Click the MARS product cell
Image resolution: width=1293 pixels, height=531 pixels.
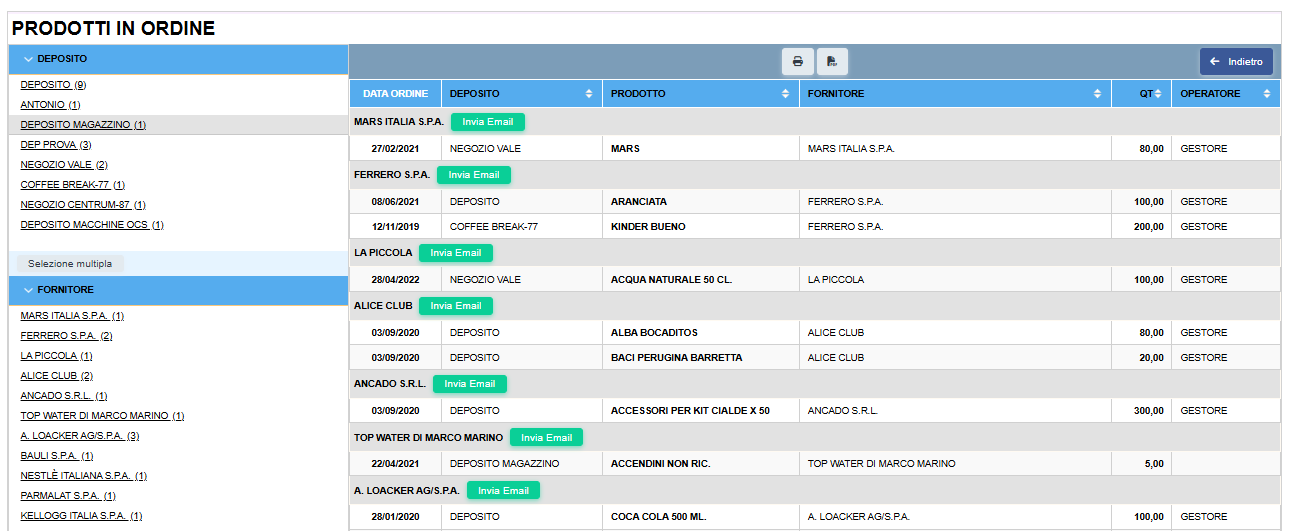(701, 149)
